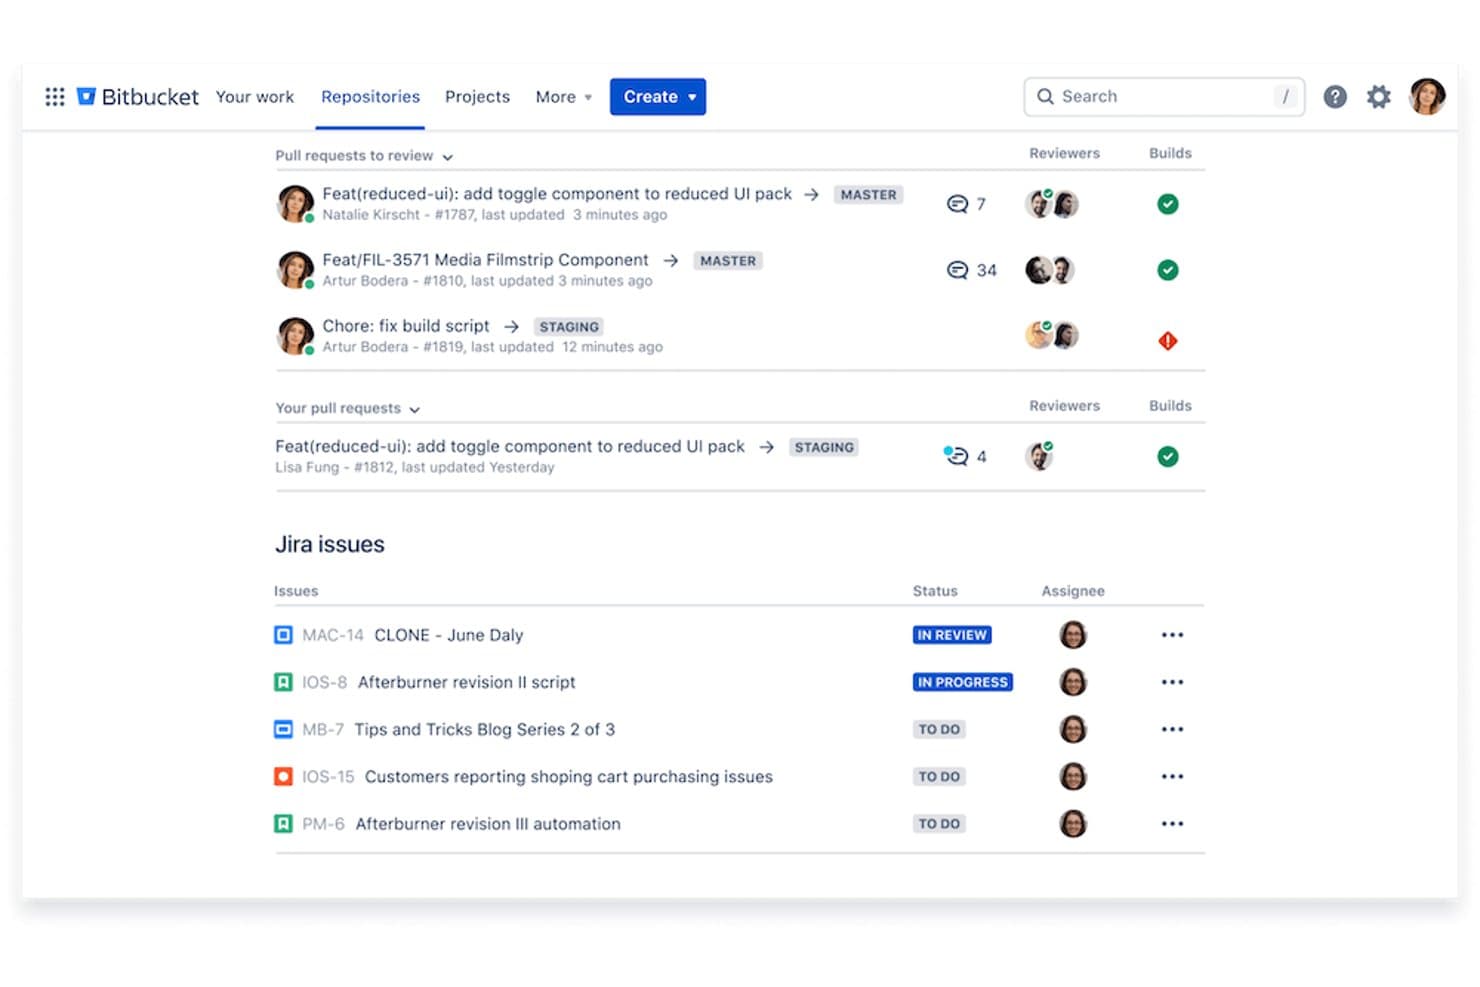This screenshot has height=987, width=1480.
Task: View passed build status for #1812
Action: point(1167,456)
